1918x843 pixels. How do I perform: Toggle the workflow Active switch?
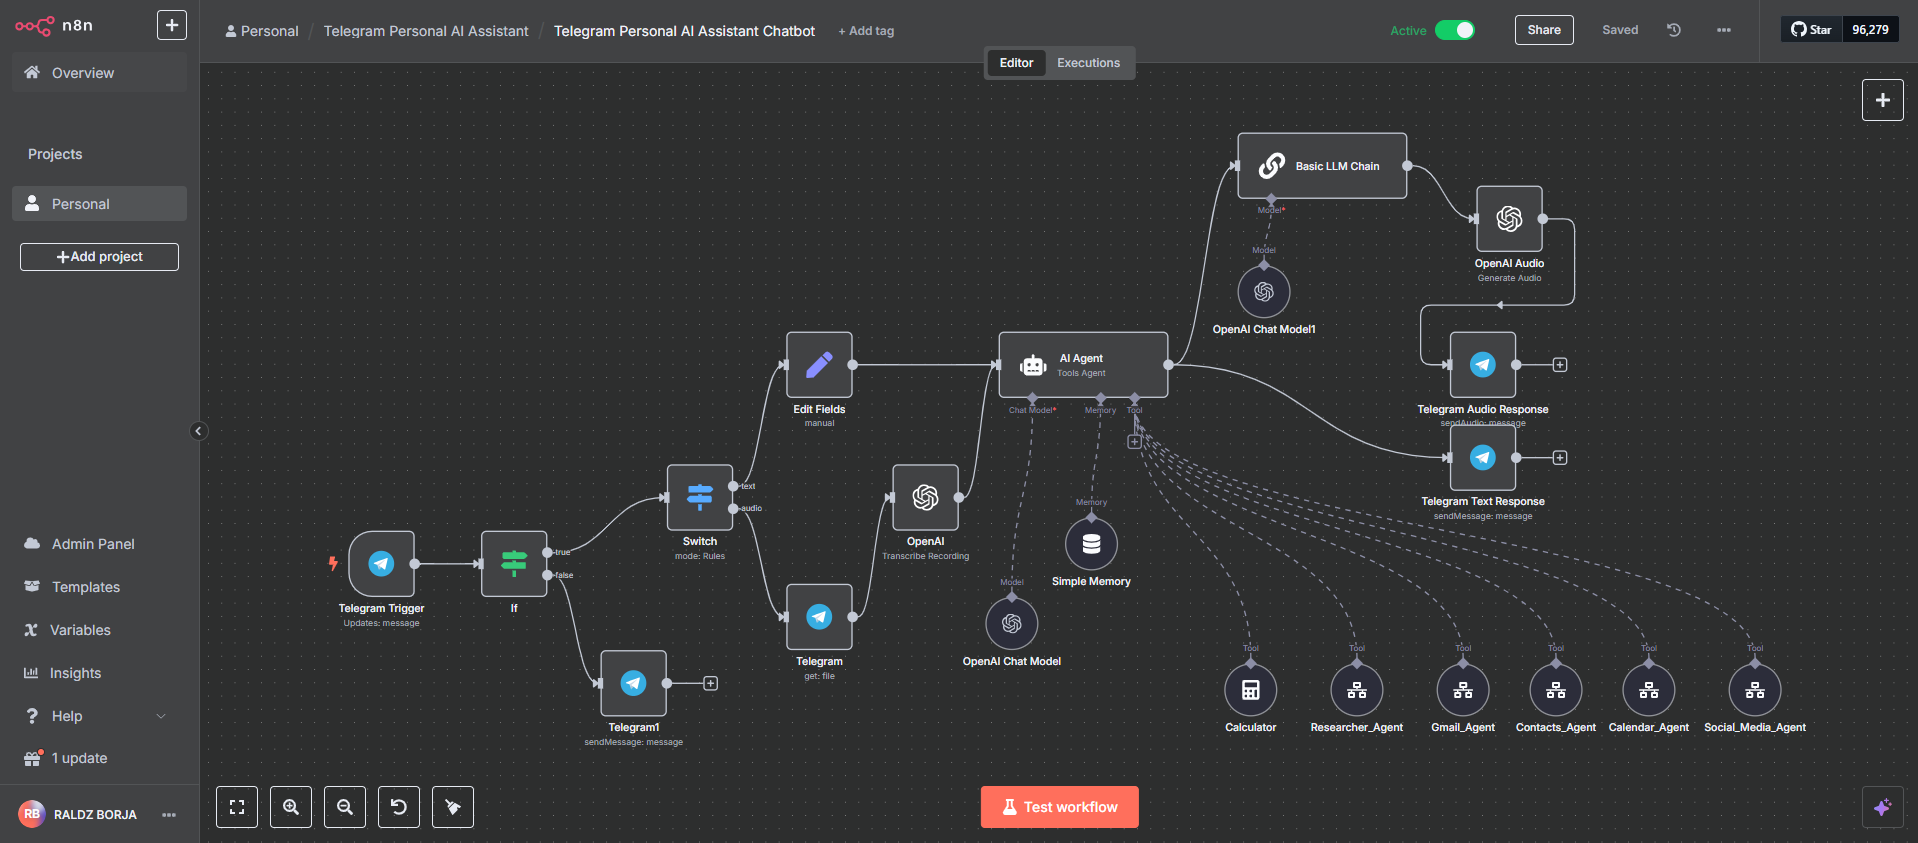1455,30
